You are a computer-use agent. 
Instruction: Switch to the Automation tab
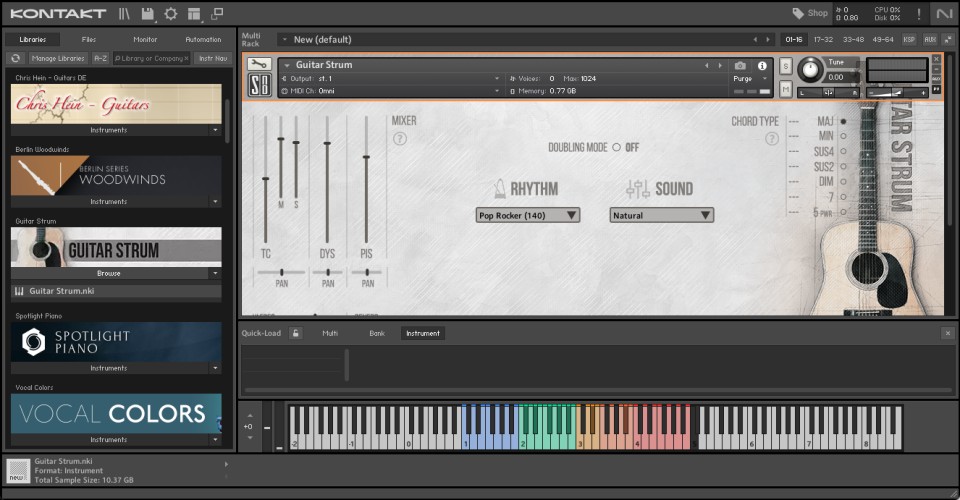[x=203, y=39]
